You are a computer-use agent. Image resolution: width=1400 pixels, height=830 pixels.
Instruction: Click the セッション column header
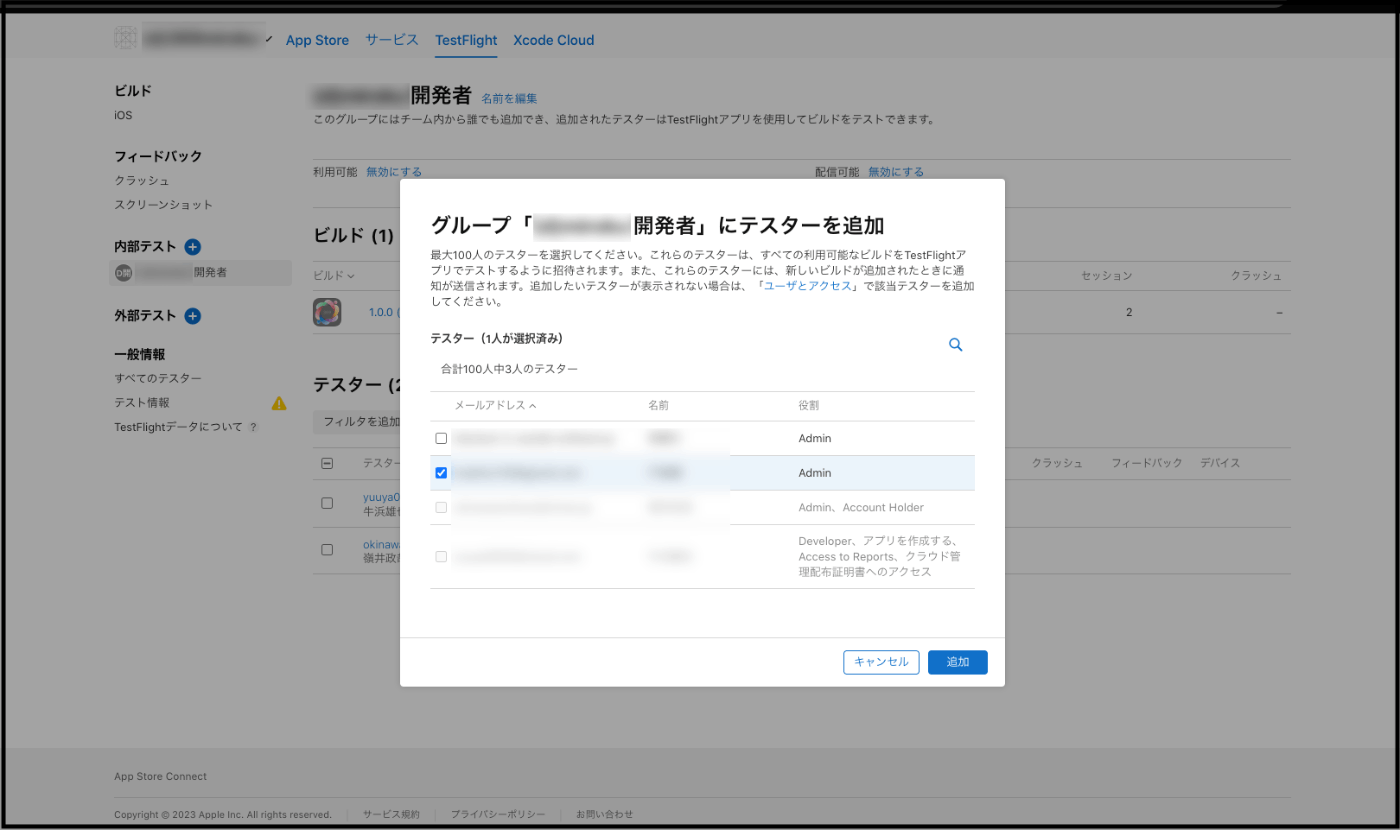pos(1106,275)
